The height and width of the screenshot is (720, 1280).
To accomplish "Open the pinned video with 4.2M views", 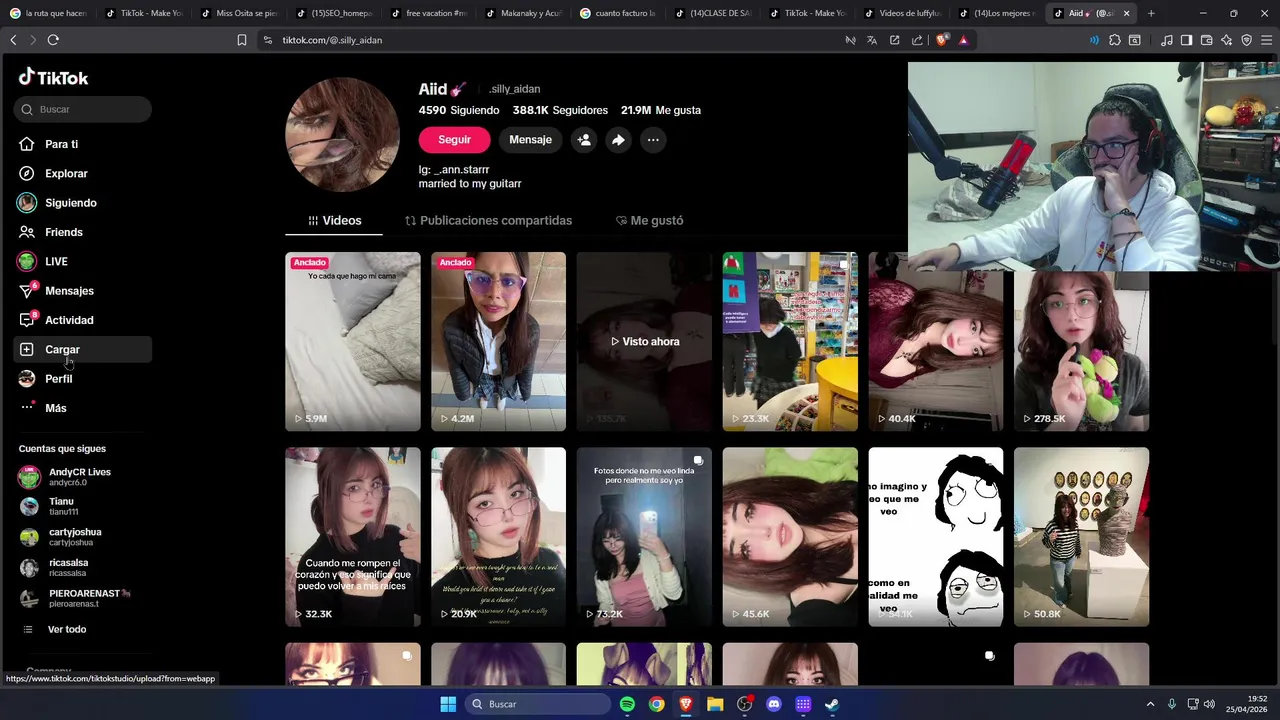I will (x=498, y=341).
